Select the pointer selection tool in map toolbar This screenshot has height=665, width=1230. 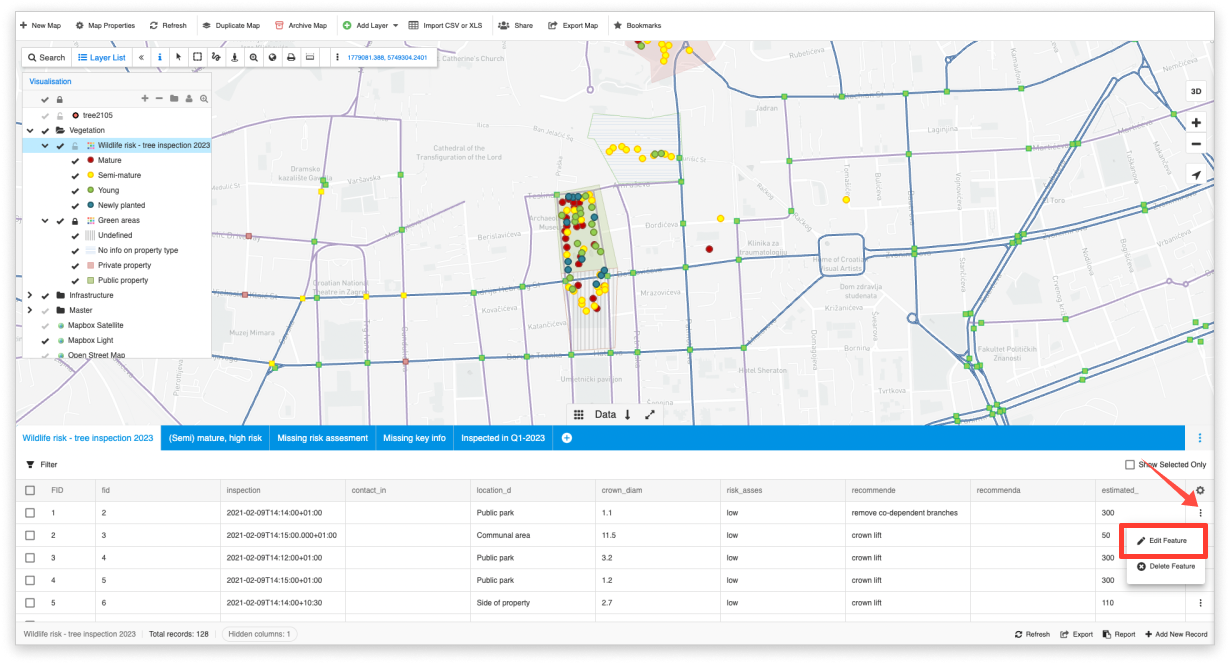(178, 58)
